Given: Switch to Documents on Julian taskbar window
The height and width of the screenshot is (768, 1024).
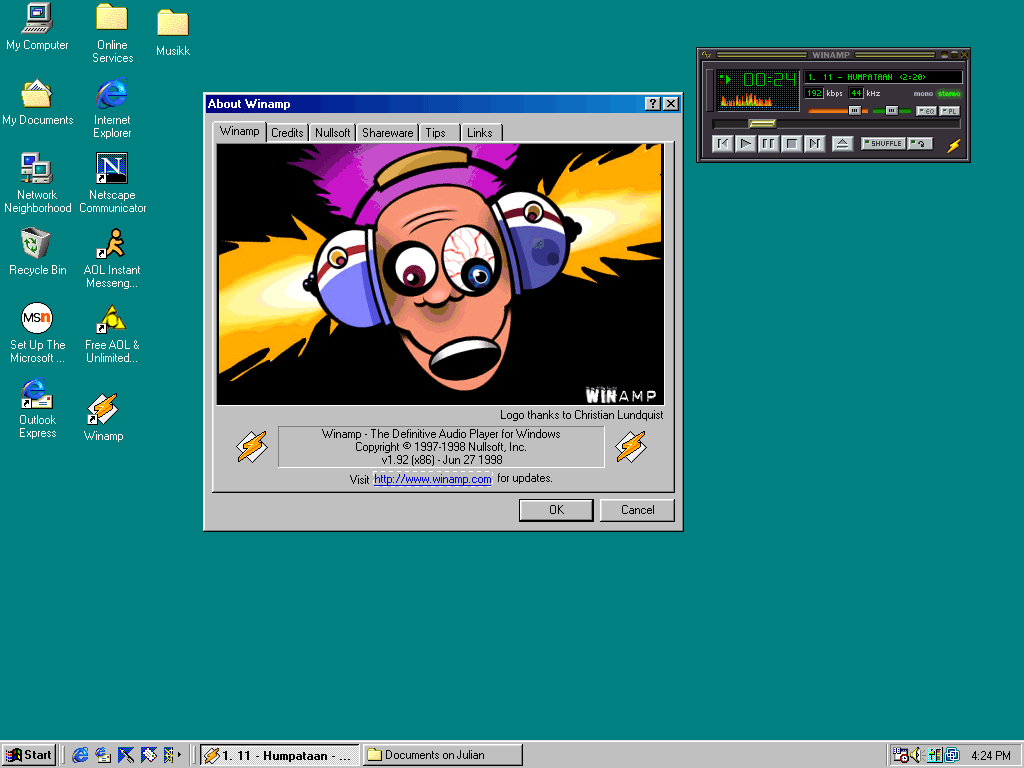Looking at the screenshot, I should pyautogui.click(x=443, y=756).
